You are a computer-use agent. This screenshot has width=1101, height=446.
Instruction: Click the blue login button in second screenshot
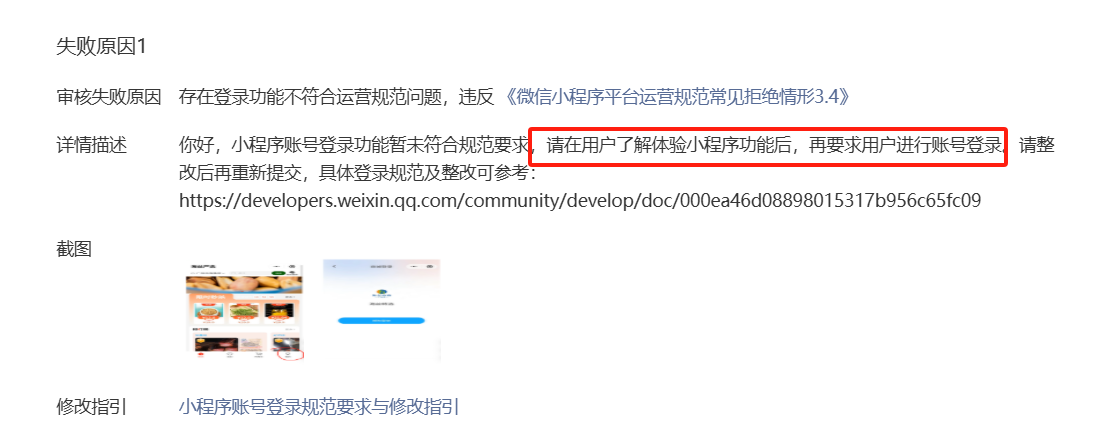[x=381, y=320]
